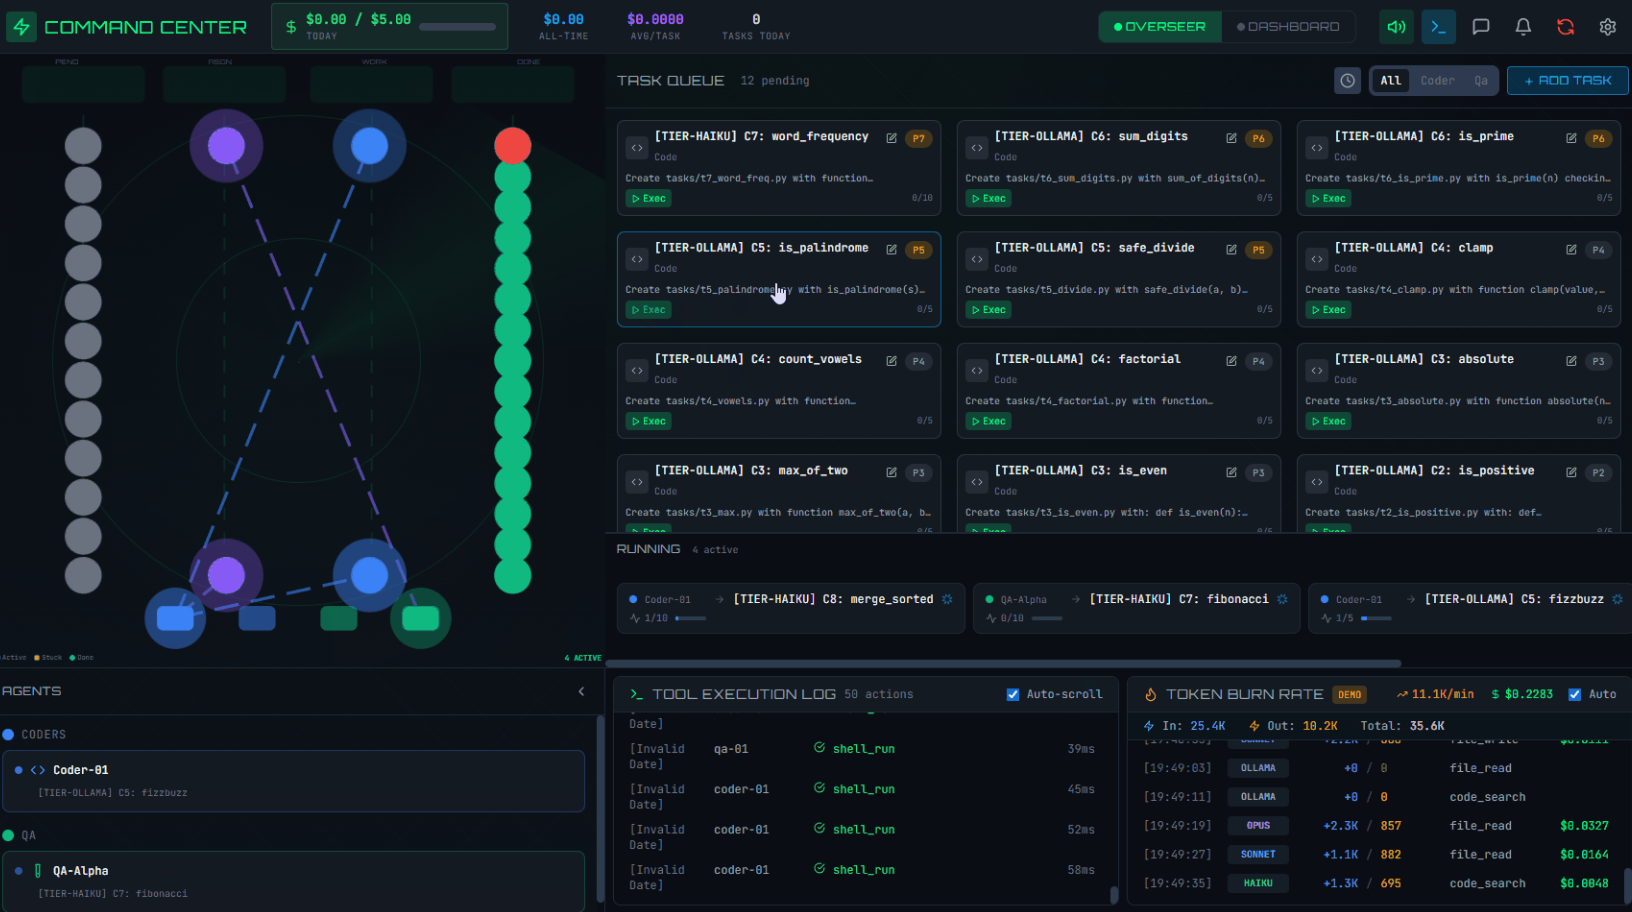Click the red refresh sync icon
The height and width of the screenshot is (912, 1632).
click(1565, 27)
